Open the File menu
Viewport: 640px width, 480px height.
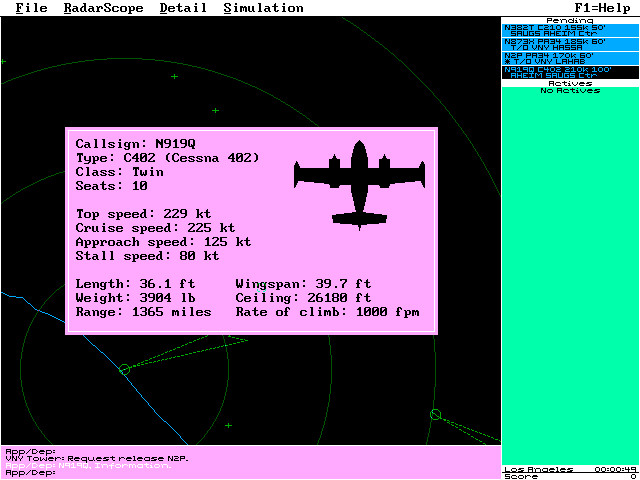[31, 8]
